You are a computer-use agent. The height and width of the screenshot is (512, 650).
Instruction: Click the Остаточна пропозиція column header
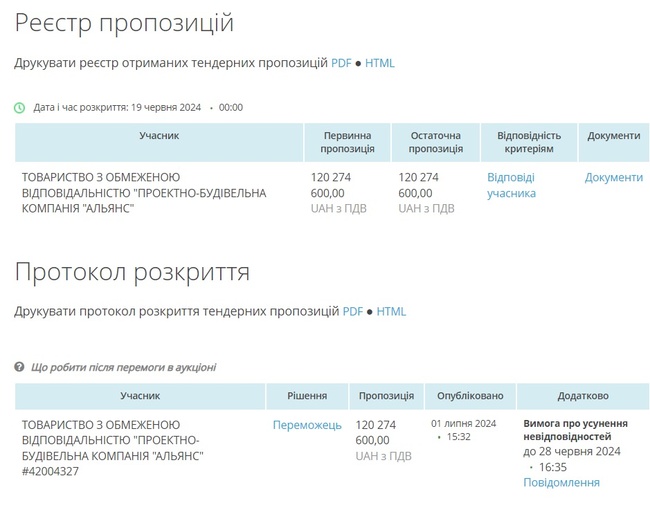(x=436, y=142)
